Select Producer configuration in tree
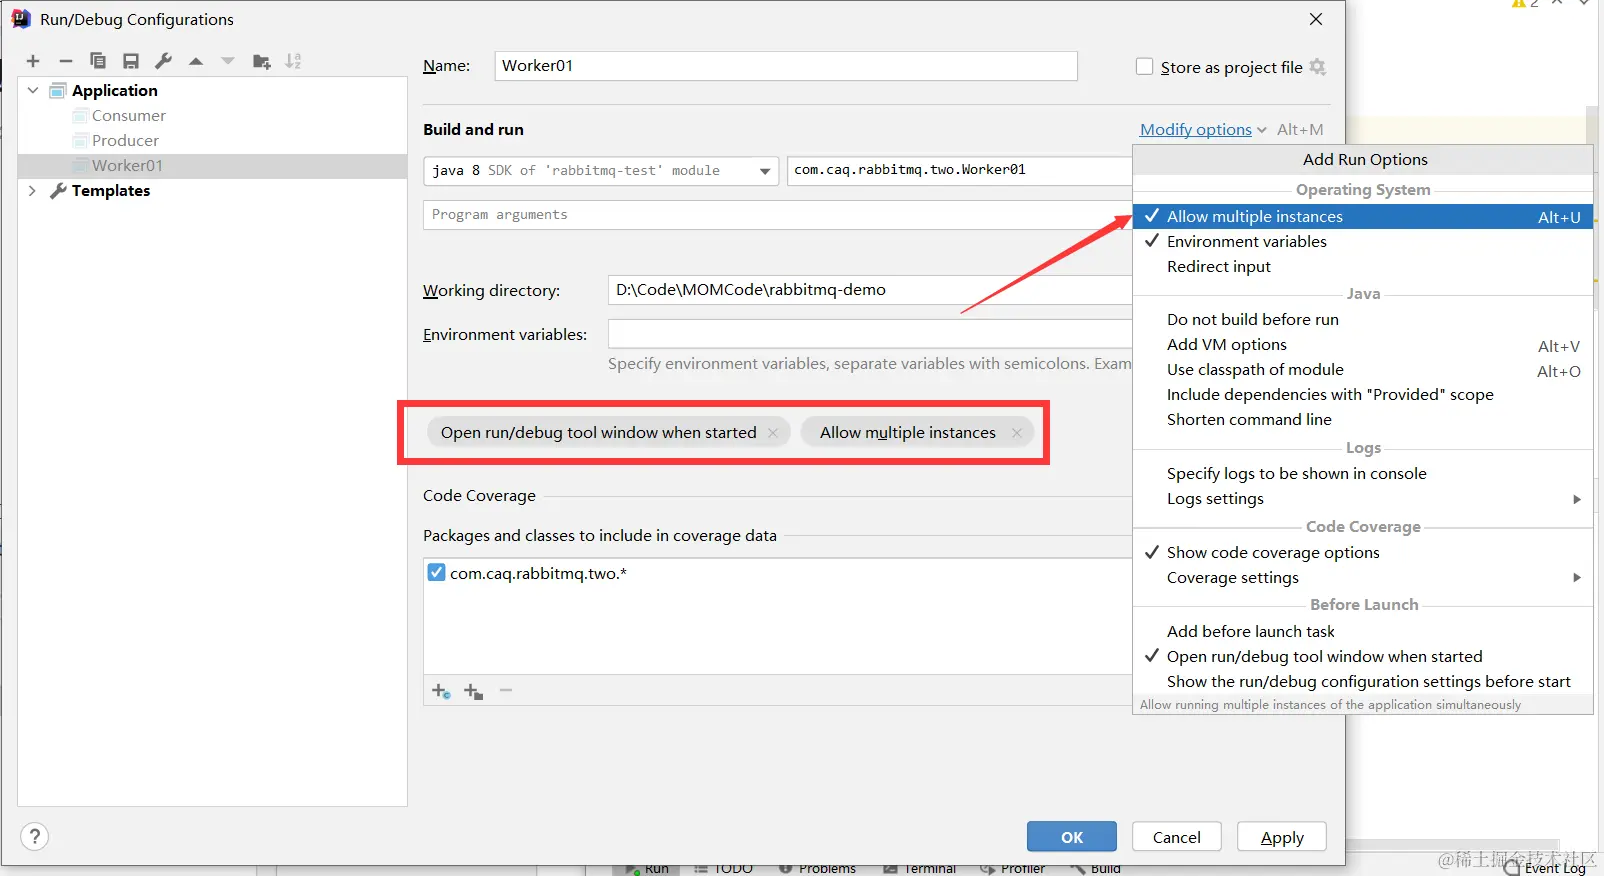Screen dimensions: 1604x876 [x=125, y=140]
